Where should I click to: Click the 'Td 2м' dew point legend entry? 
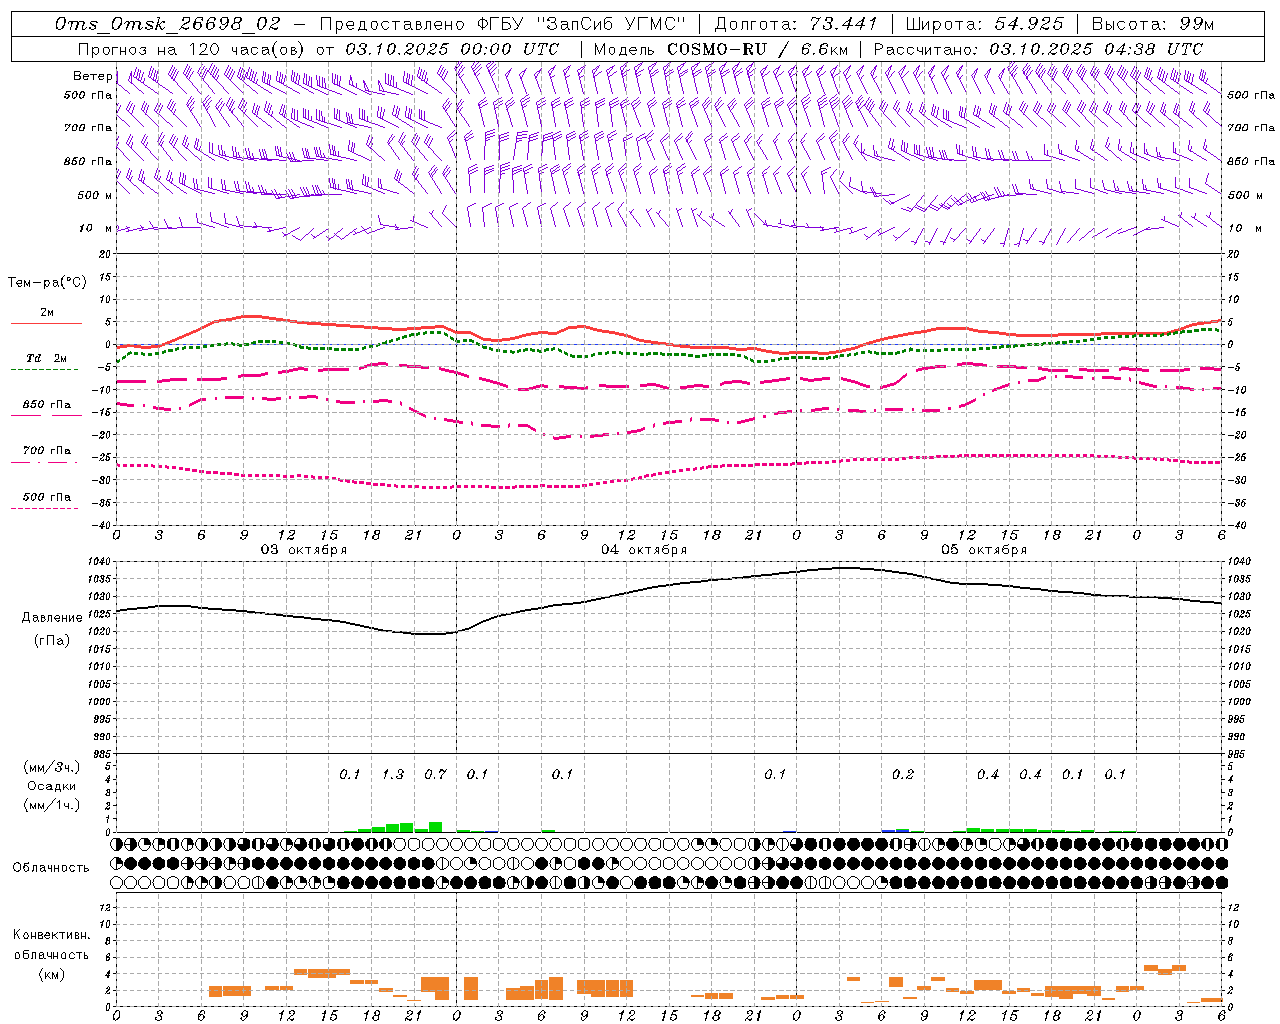[46, 358]
